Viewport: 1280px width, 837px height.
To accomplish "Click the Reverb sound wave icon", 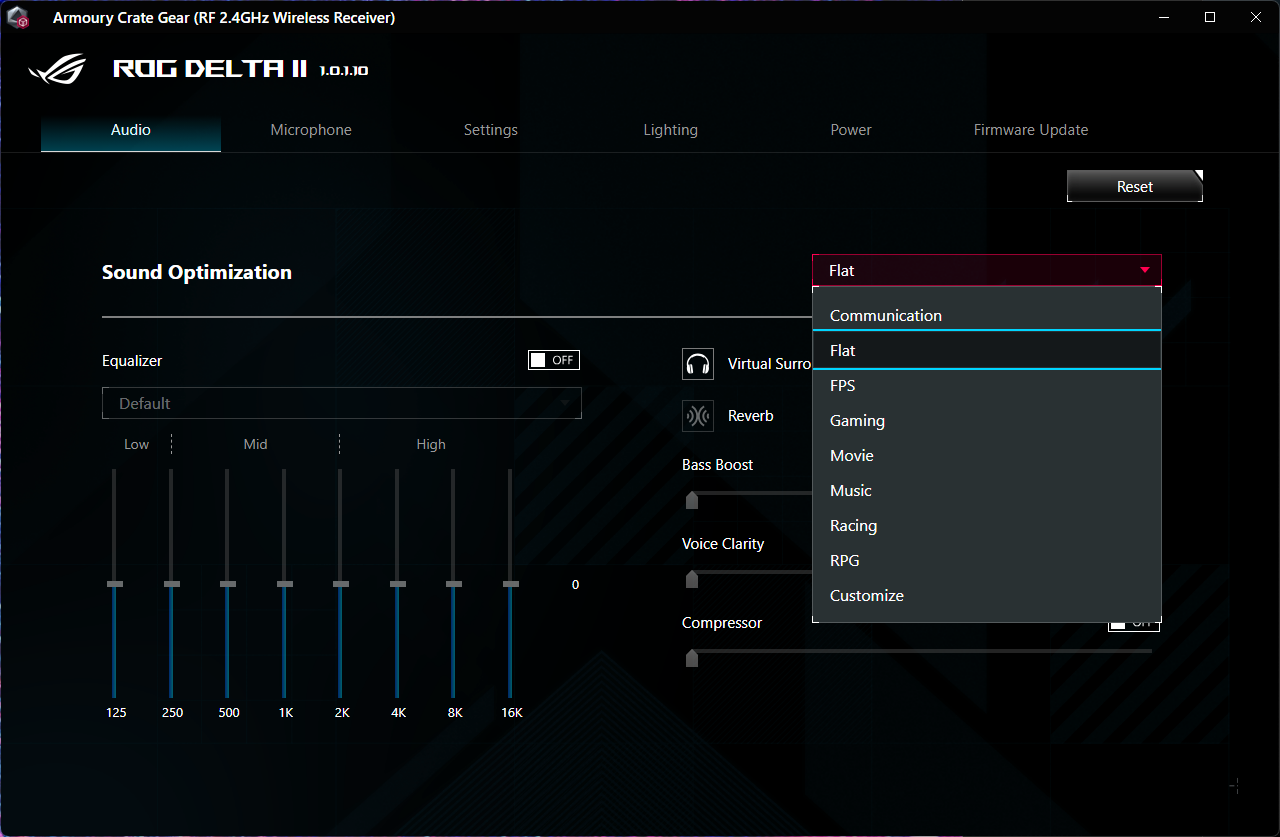I will point(697,416).
